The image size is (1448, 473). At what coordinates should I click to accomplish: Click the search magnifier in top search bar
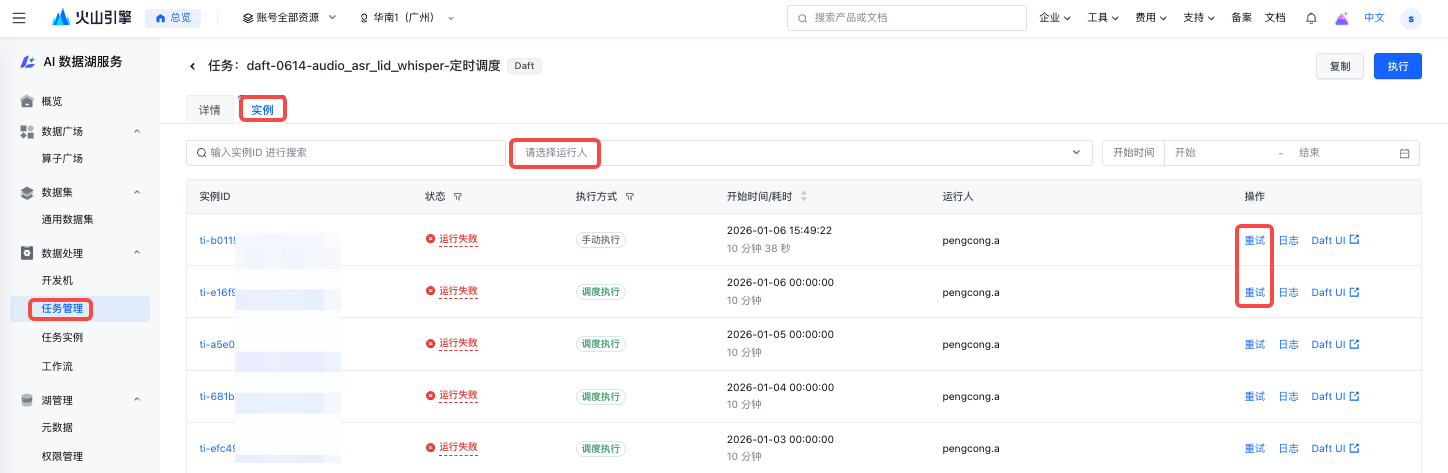[x=803, y=18]
